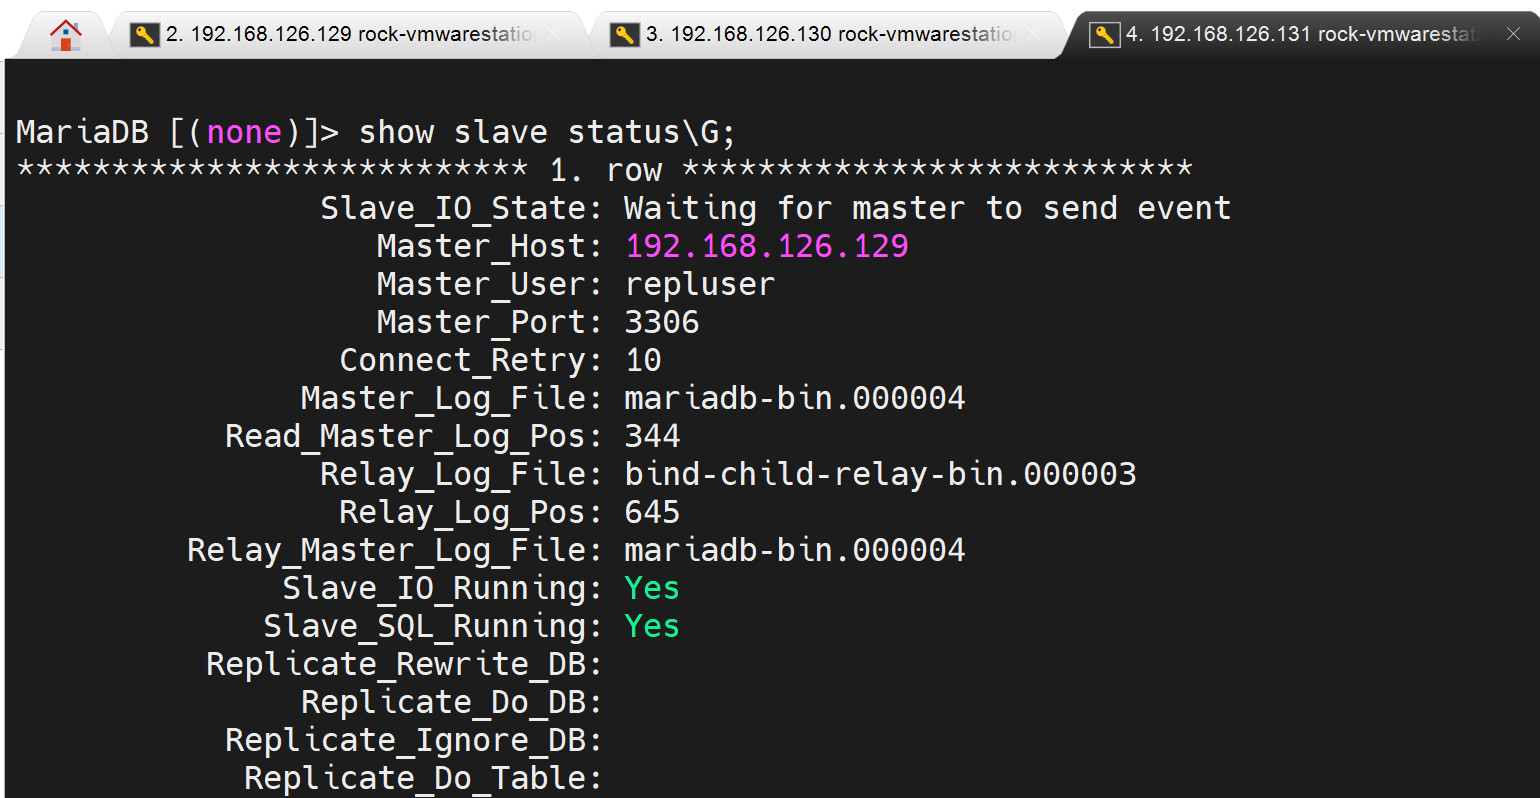
Task: Click the bind-child-relay-bin.000003 file name
Action: click(x=880, y=474)
